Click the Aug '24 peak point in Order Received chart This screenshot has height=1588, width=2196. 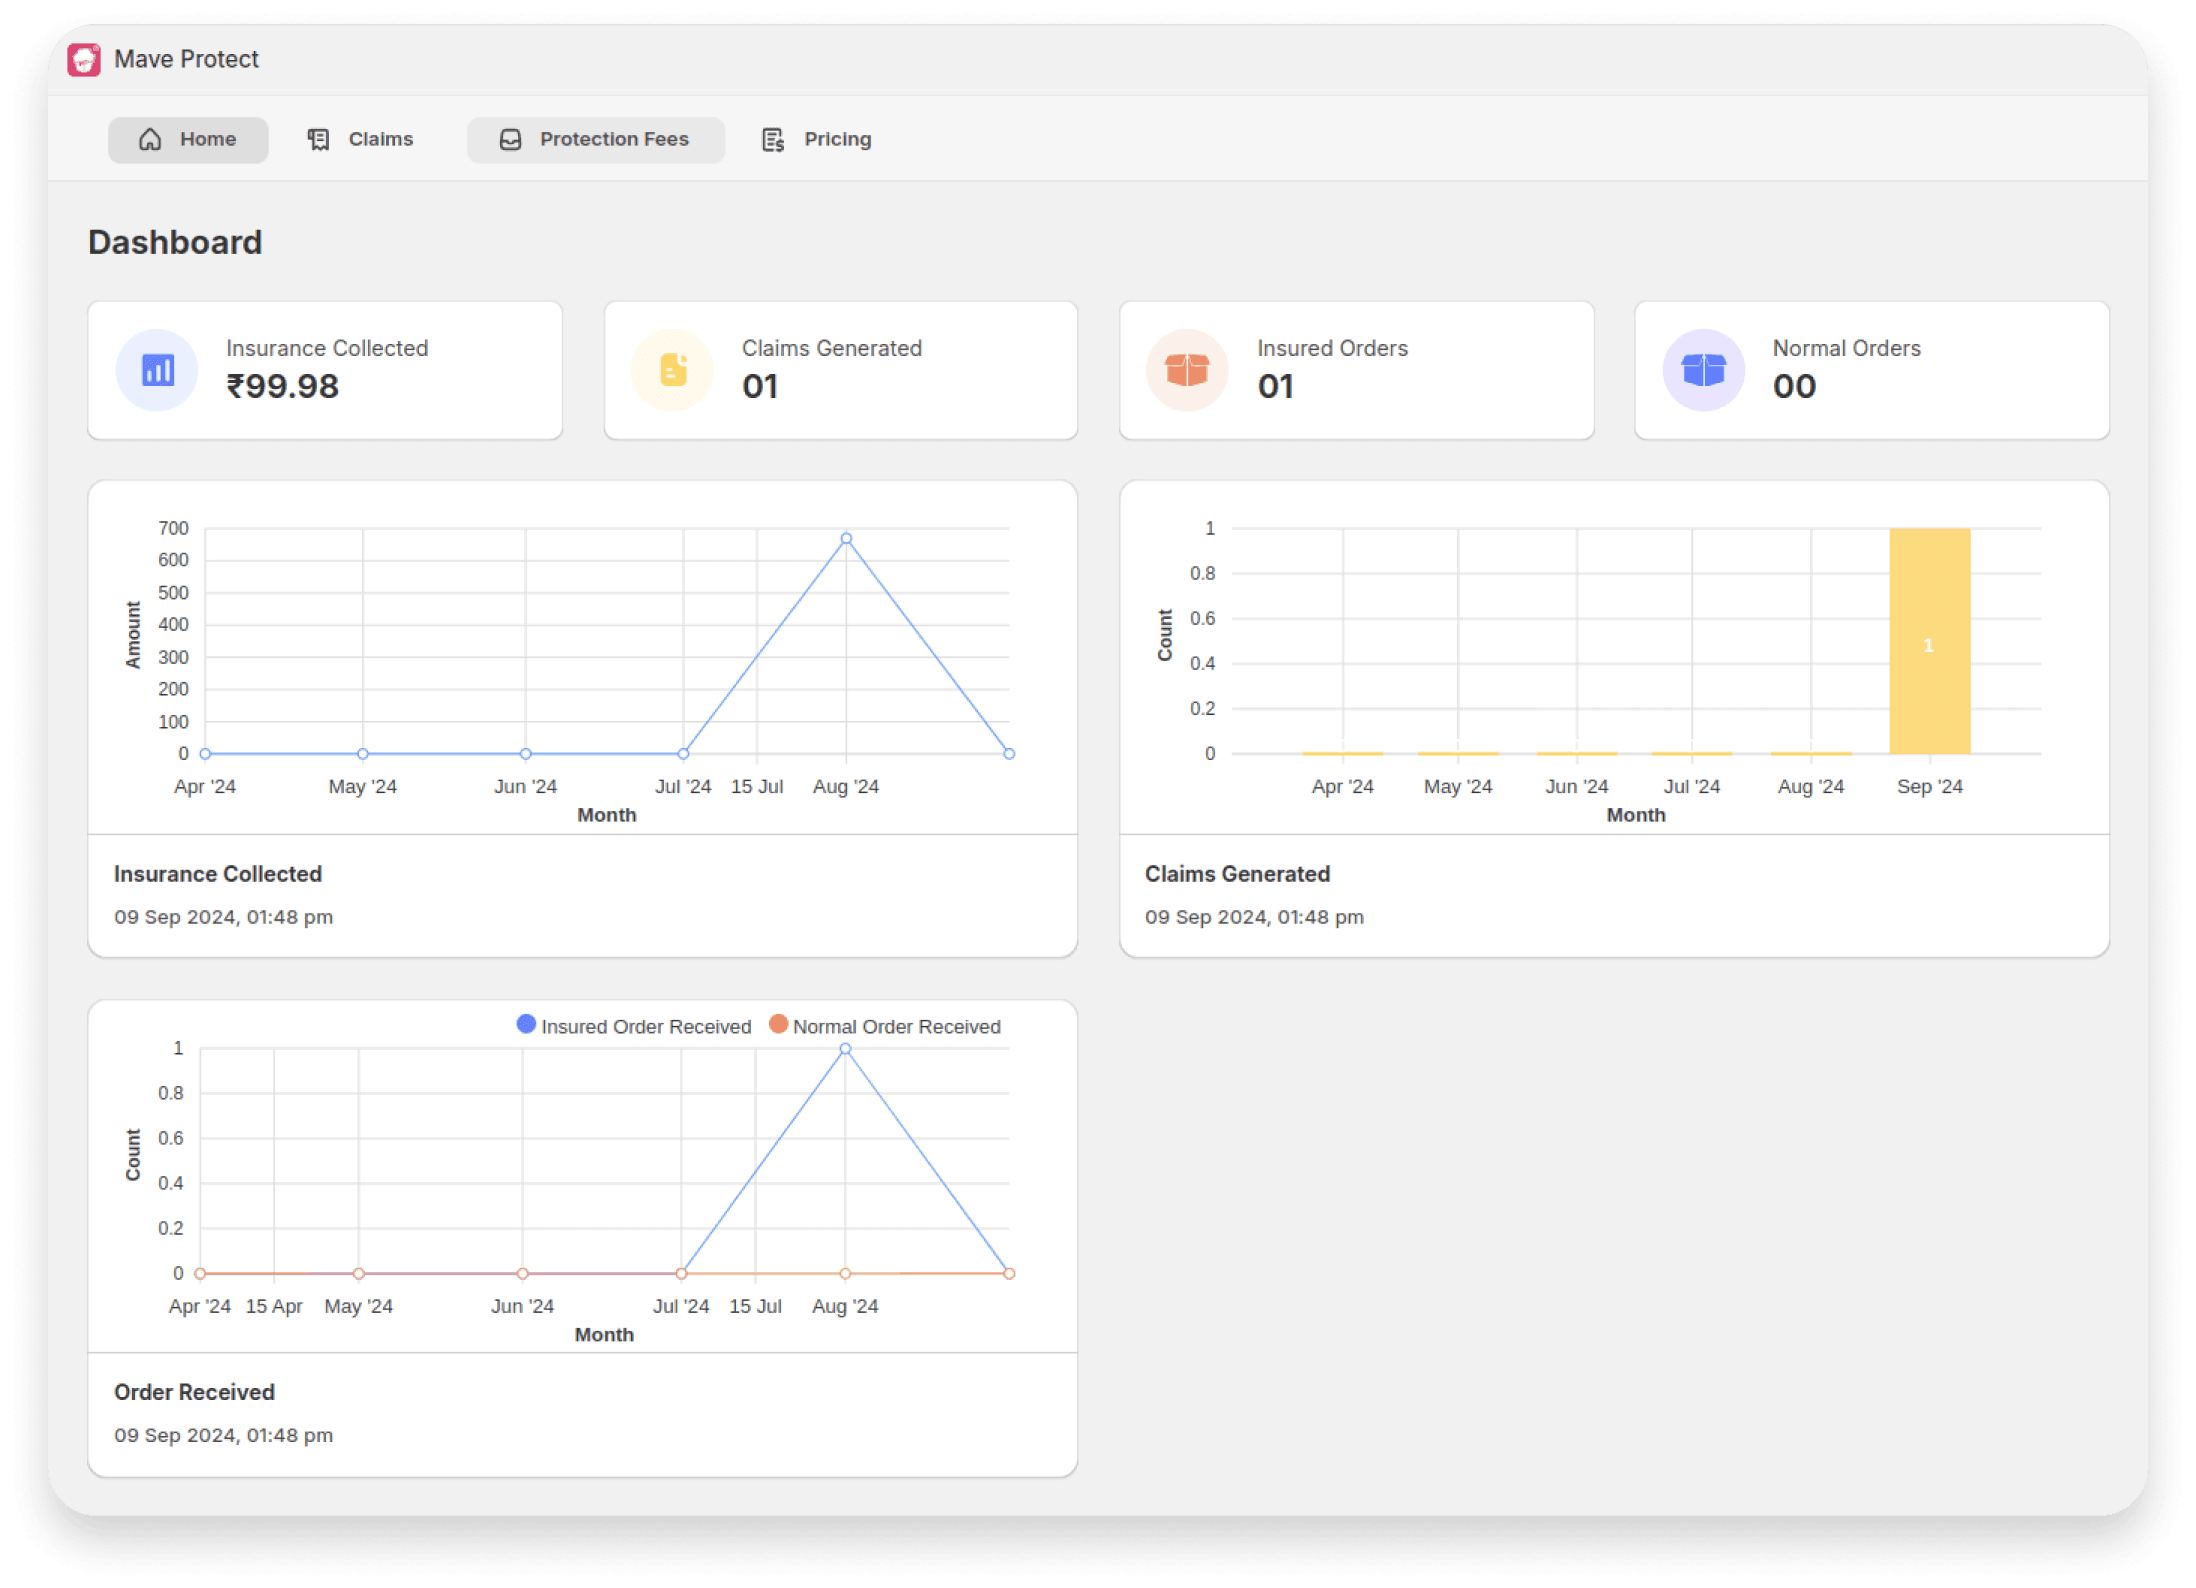coord(845,1049)
